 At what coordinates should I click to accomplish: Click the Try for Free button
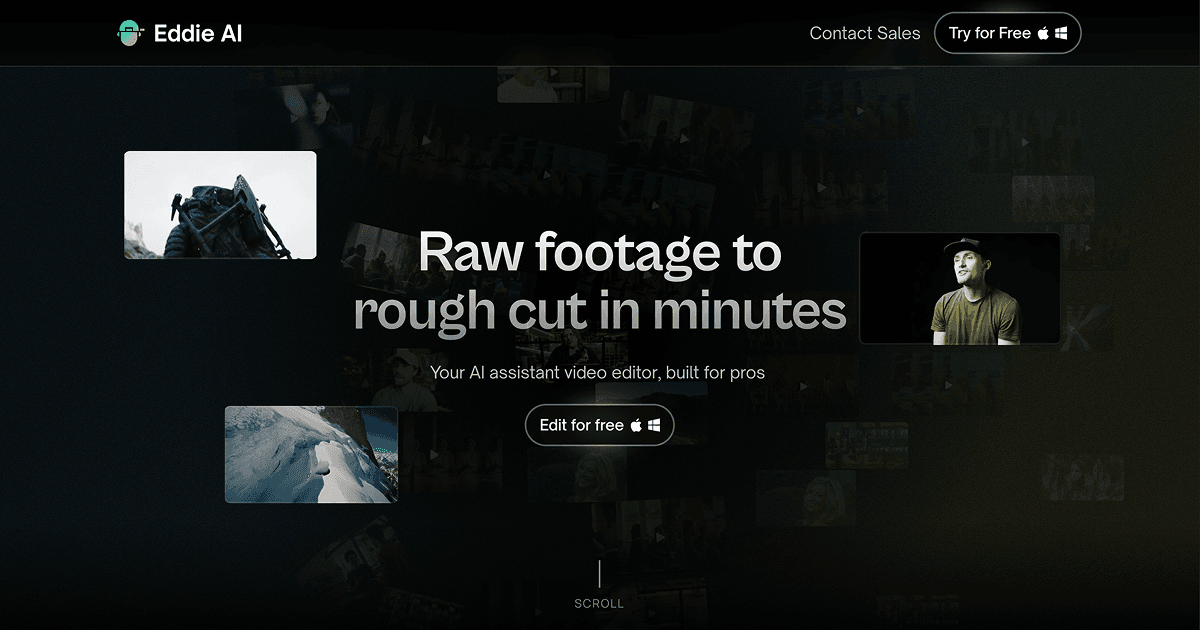click(1007, 33)
